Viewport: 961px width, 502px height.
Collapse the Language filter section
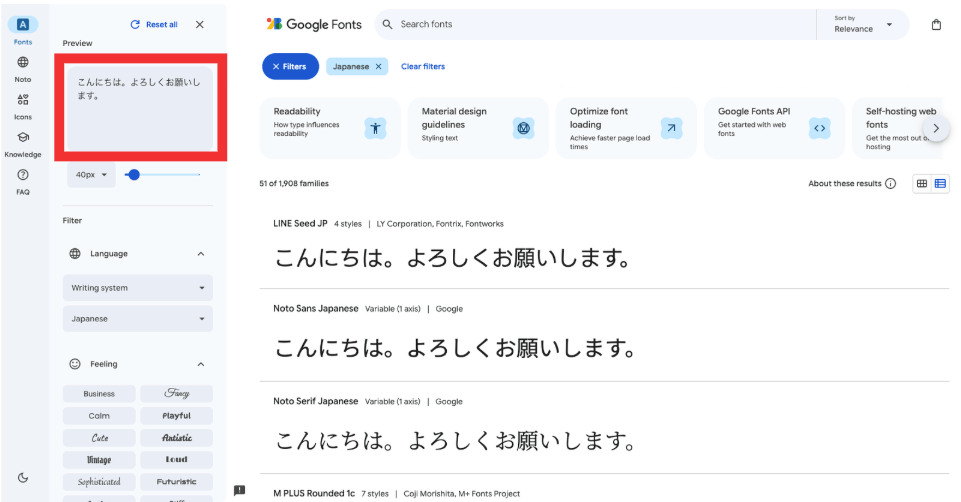coord(200,254)
